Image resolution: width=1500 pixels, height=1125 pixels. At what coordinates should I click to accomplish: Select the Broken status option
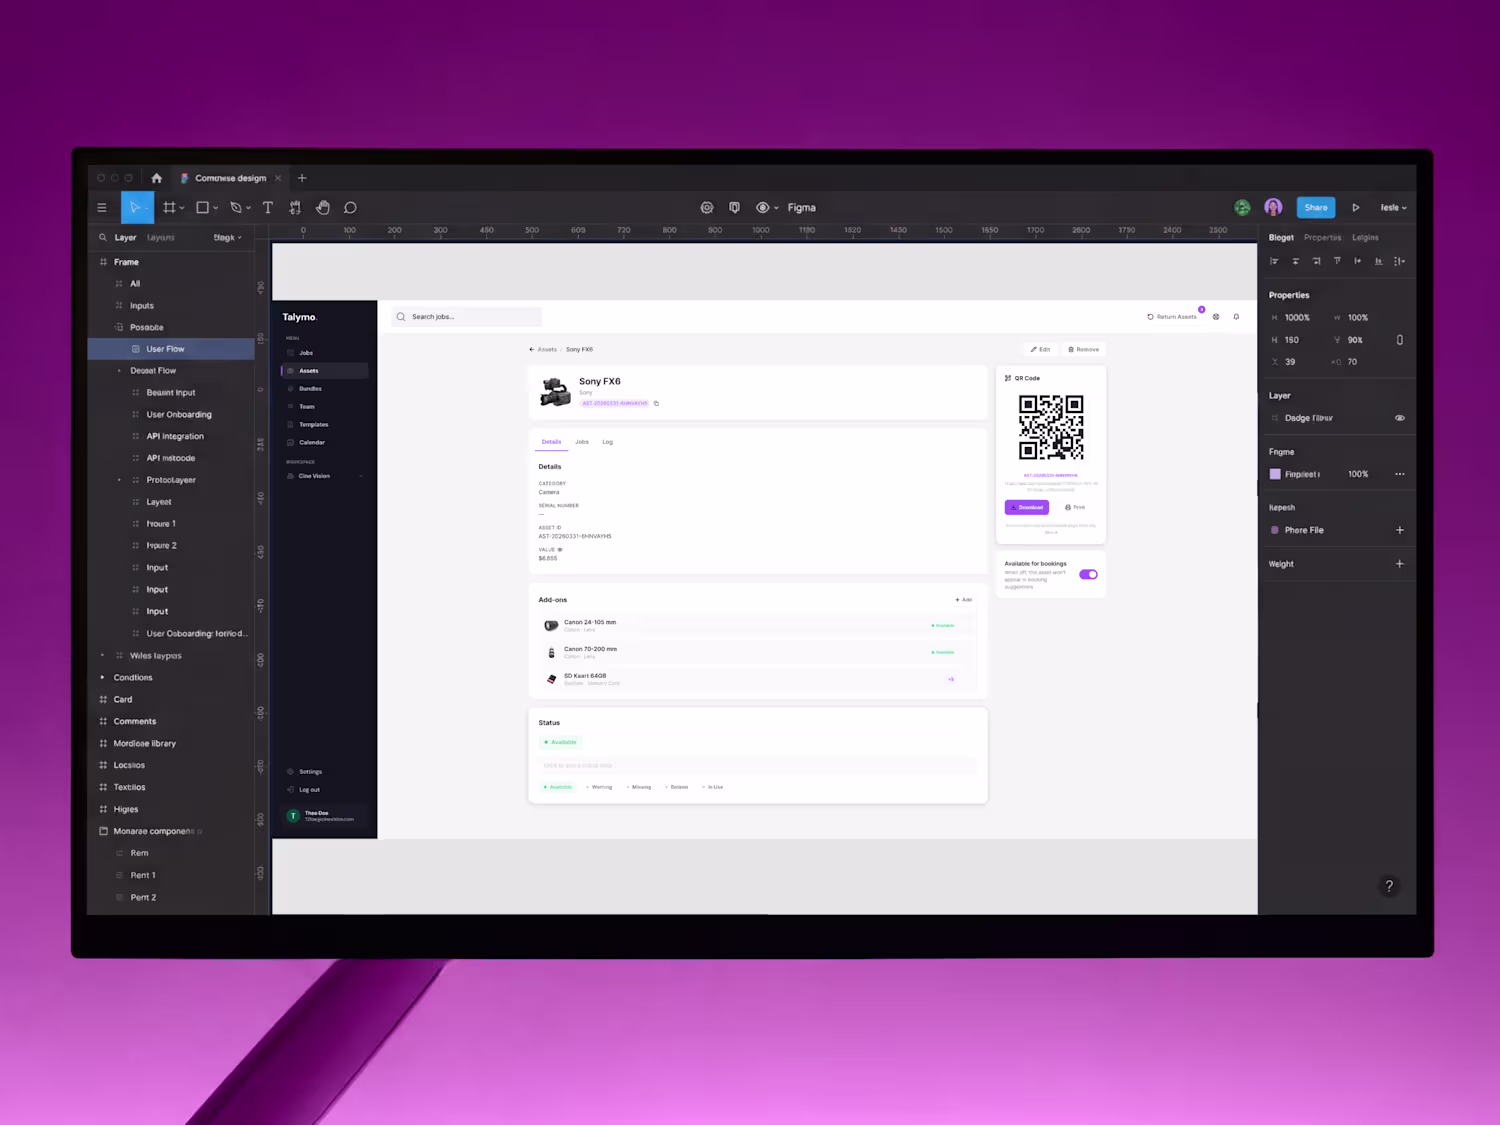click(677, 787)
